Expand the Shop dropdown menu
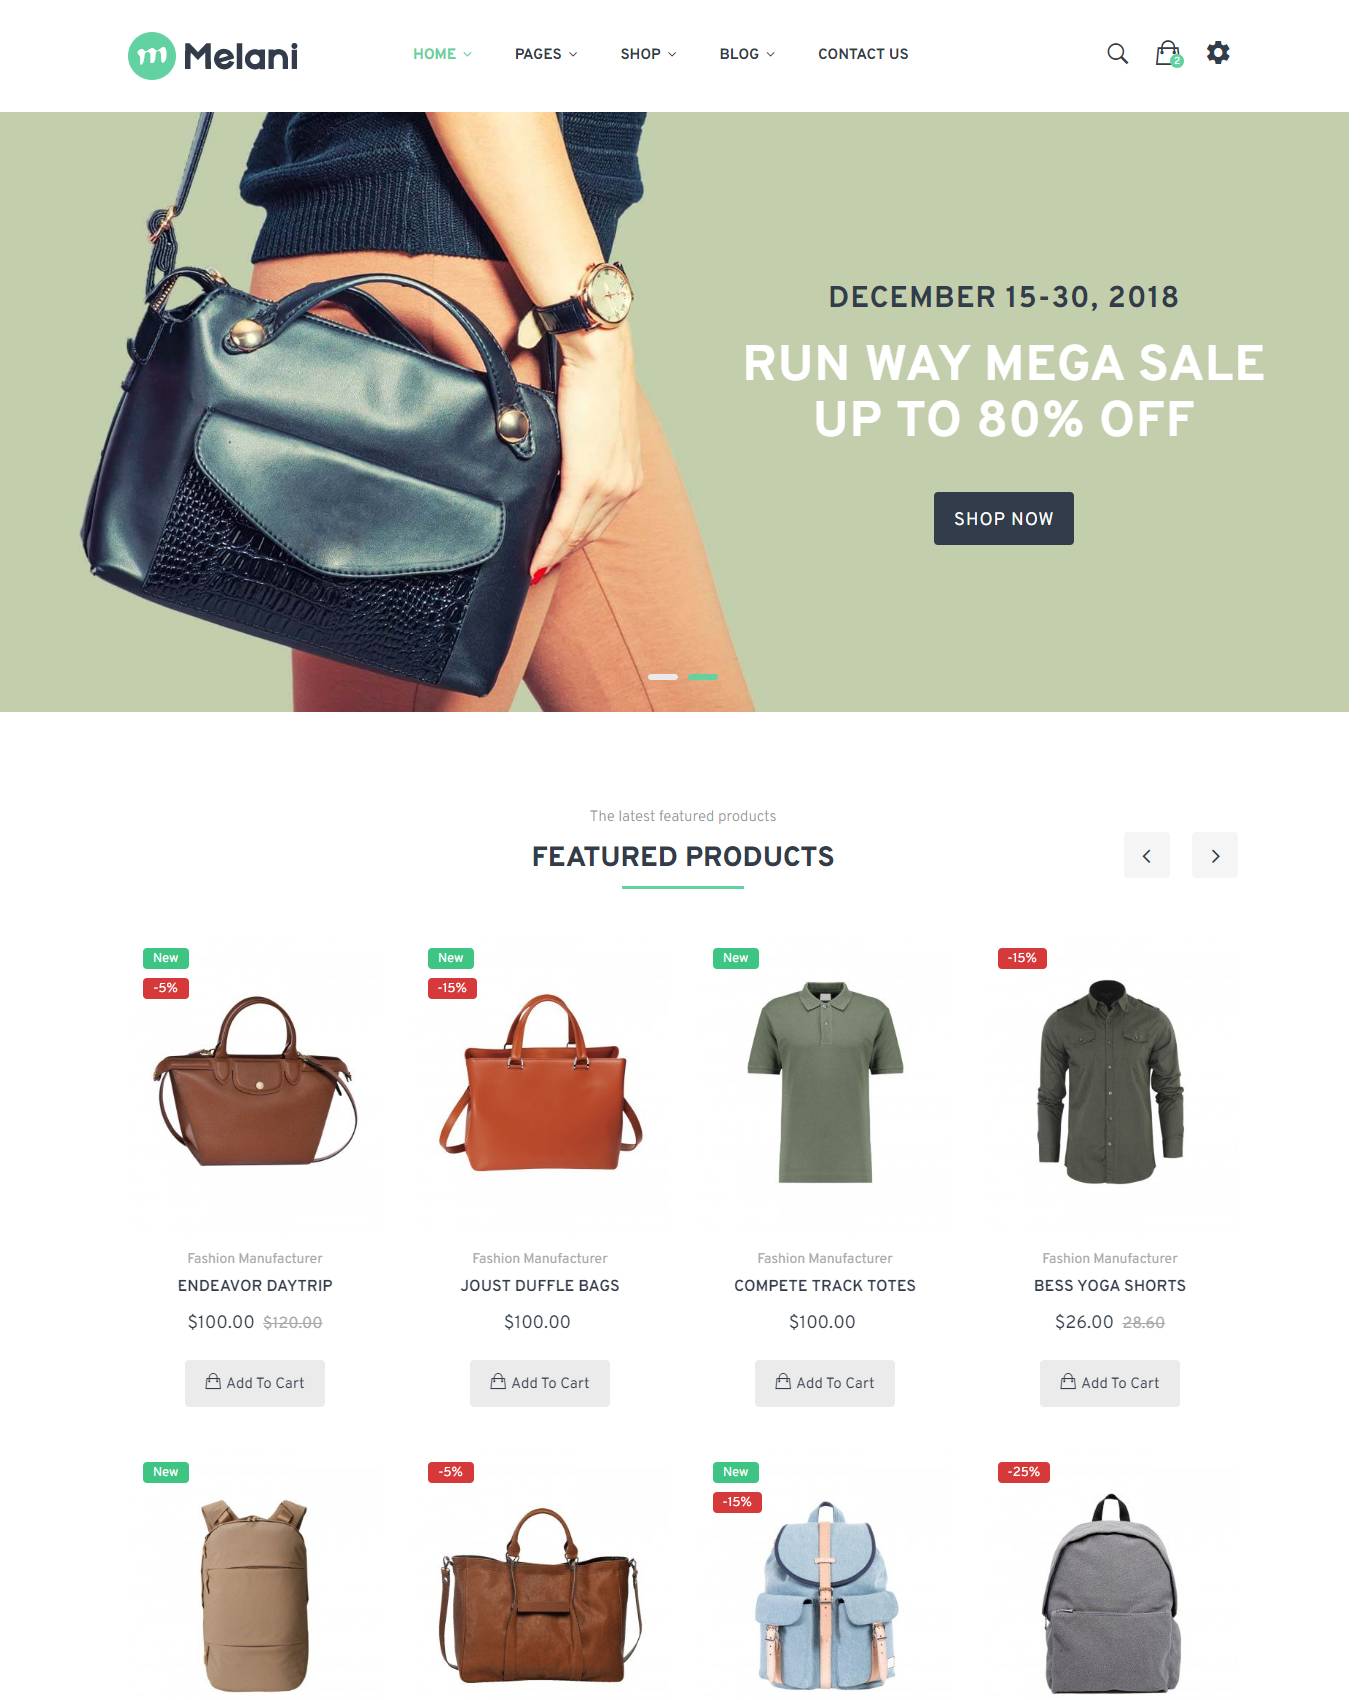 pyautogui.click(x=648, y=54)
